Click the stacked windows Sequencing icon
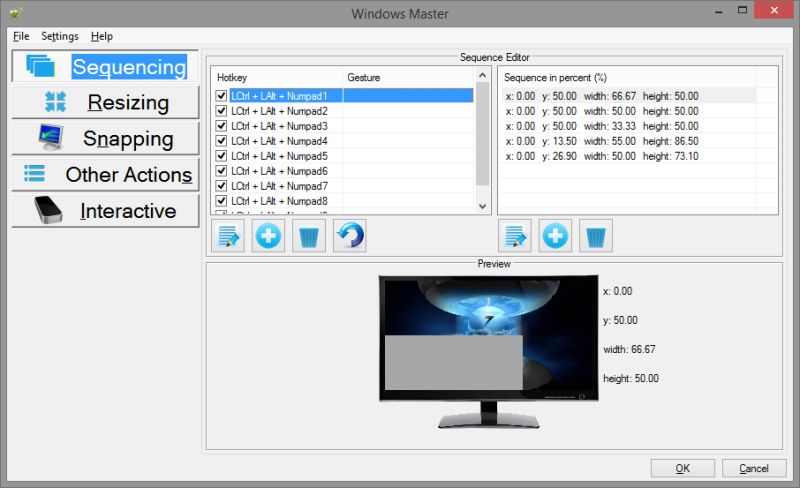Viewport: 800px width, 488px height. tap(40, 66)
